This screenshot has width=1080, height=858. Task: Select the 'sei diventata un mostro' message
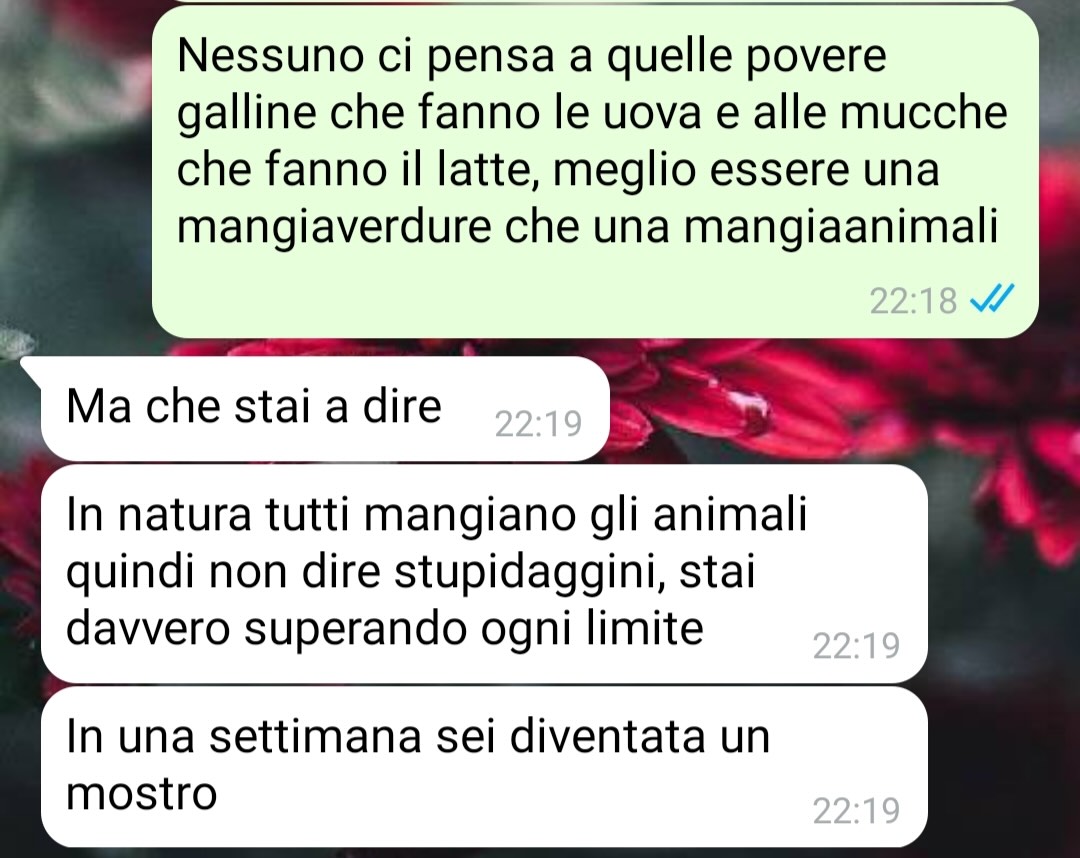click(x=484, y=767)
